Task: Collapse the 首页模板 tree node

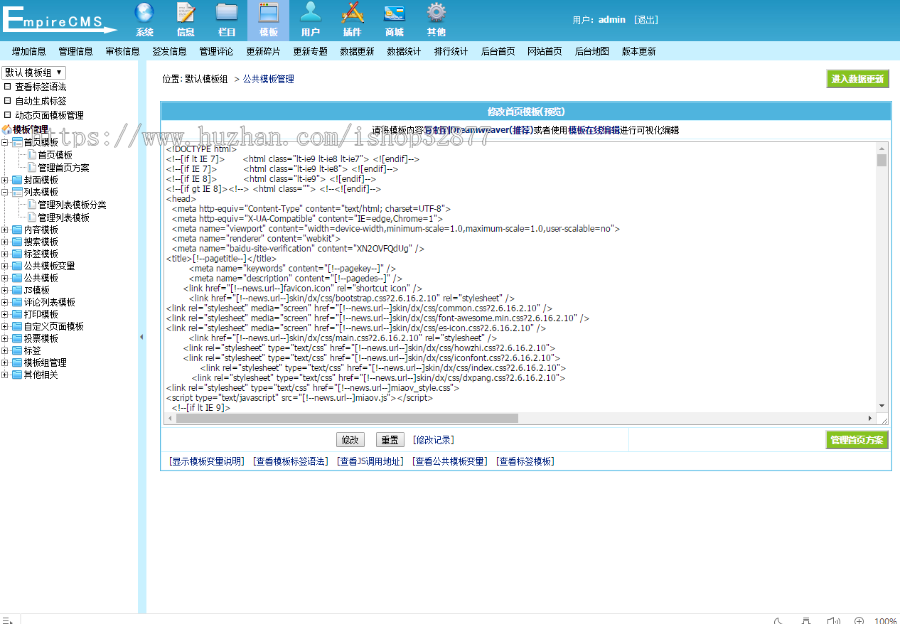Action: (5, 142)
